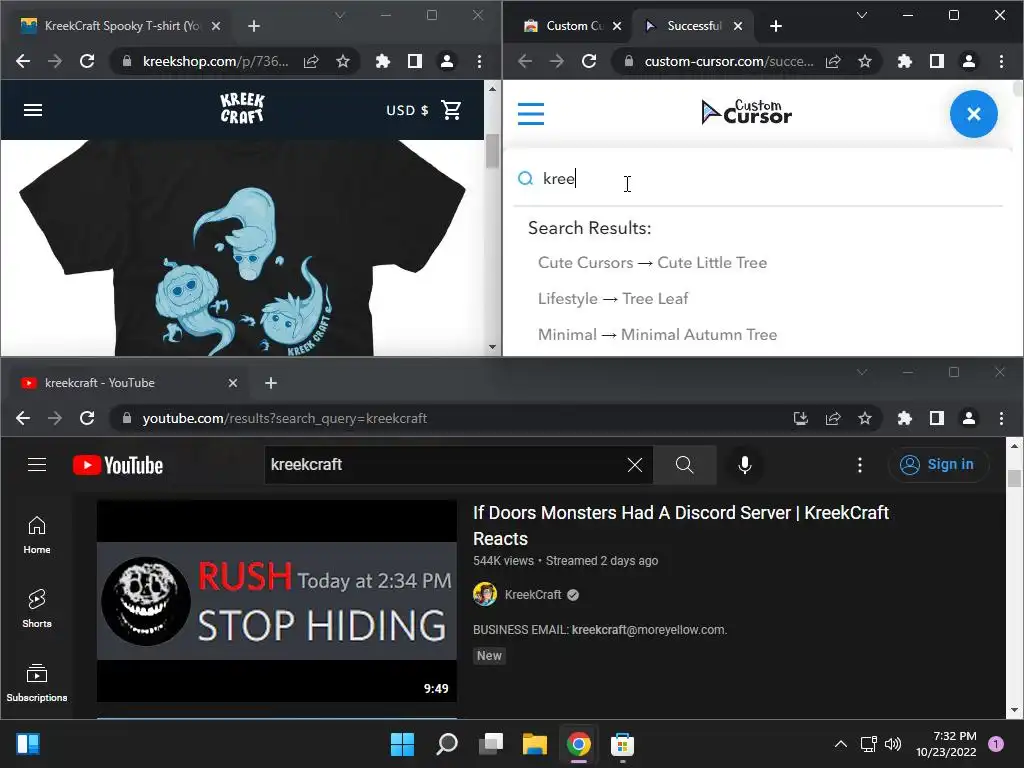Open KreekShop hamburger menu

tap(33, 110)
